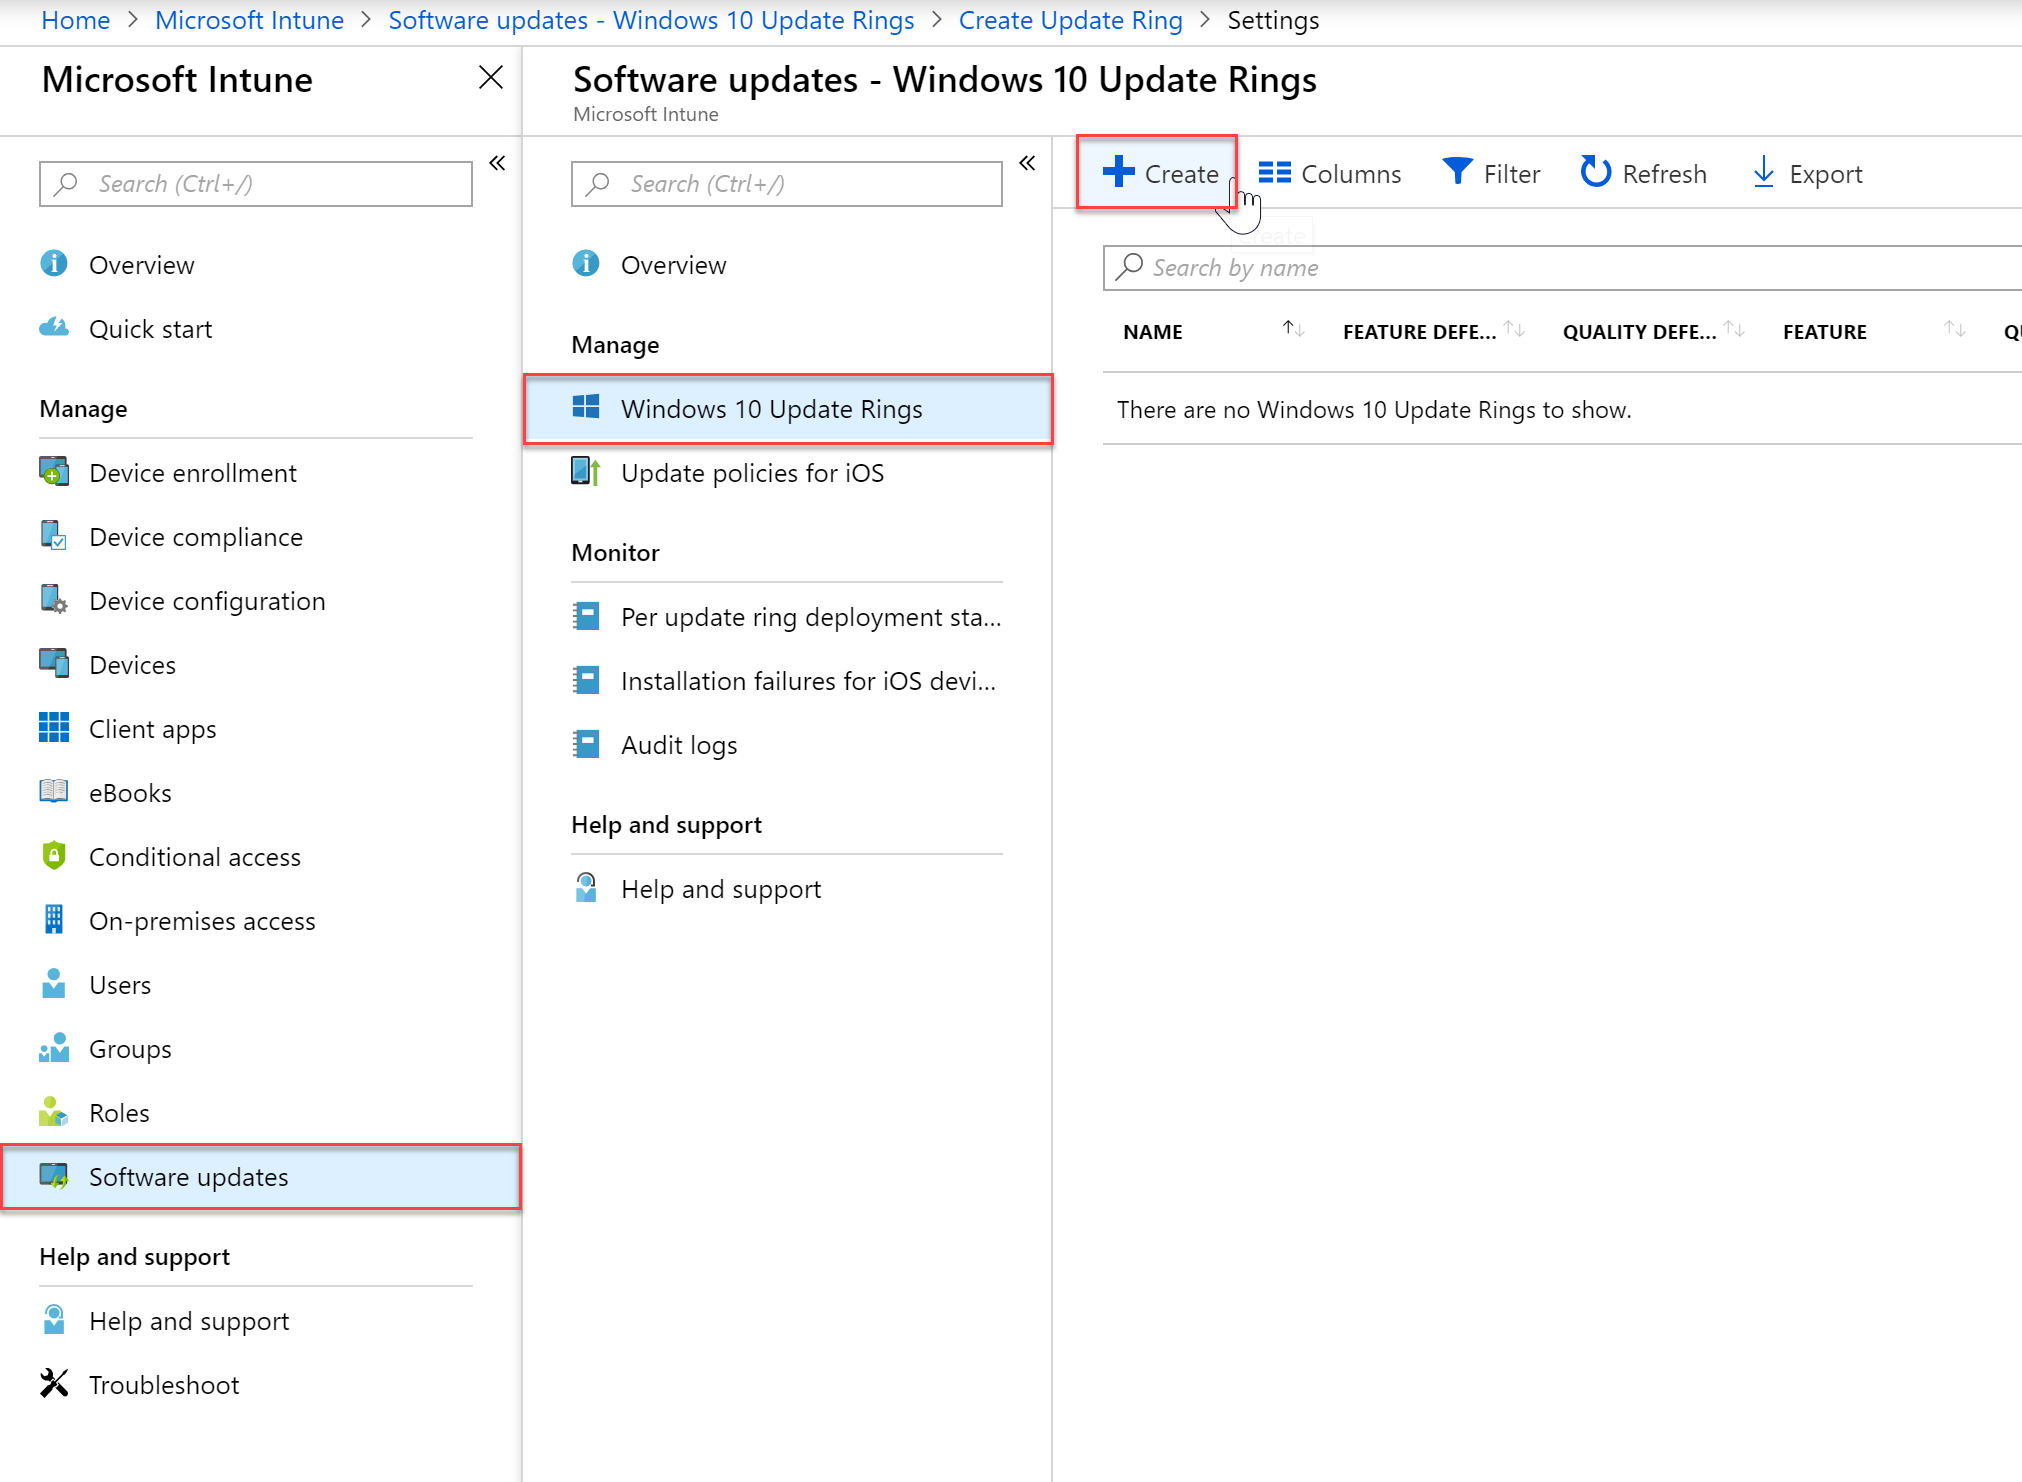
Task: Click 'There are no Windows 10 Update Rings' message
Action: tap(1374, 410)
